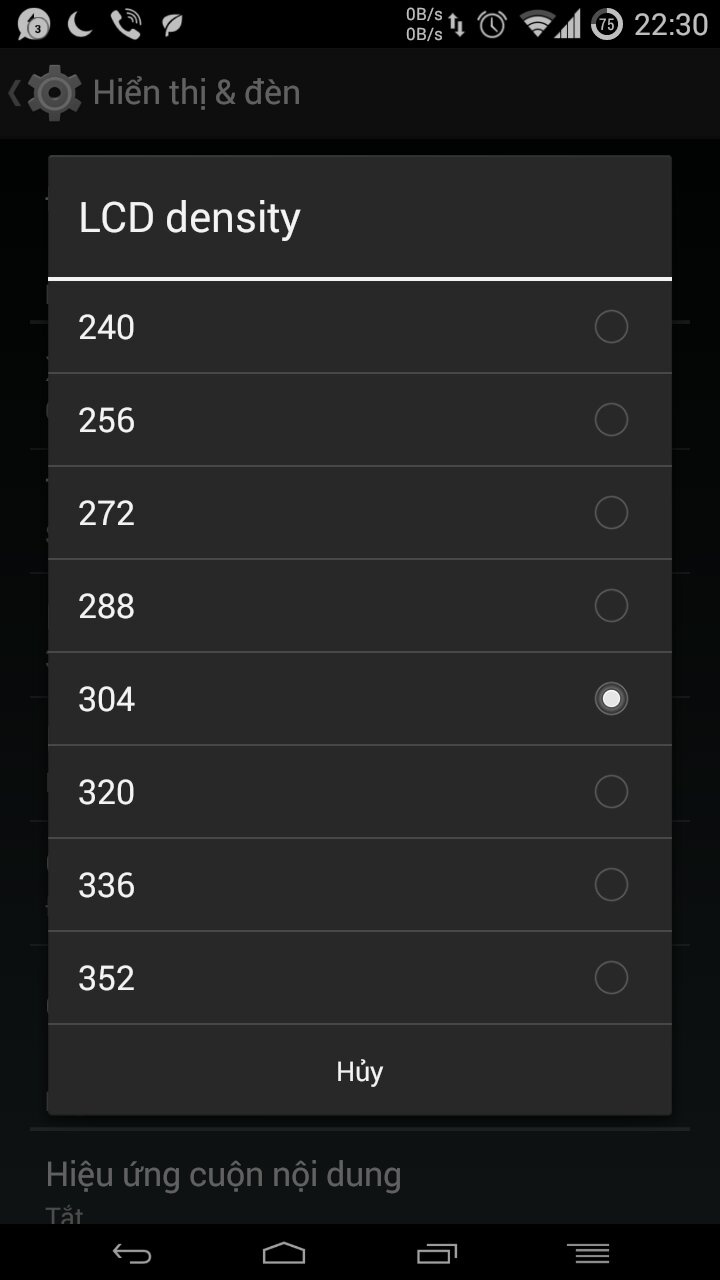Tap the menu icon in navigation bar
720x1280 pixels.
point(588,1253)
